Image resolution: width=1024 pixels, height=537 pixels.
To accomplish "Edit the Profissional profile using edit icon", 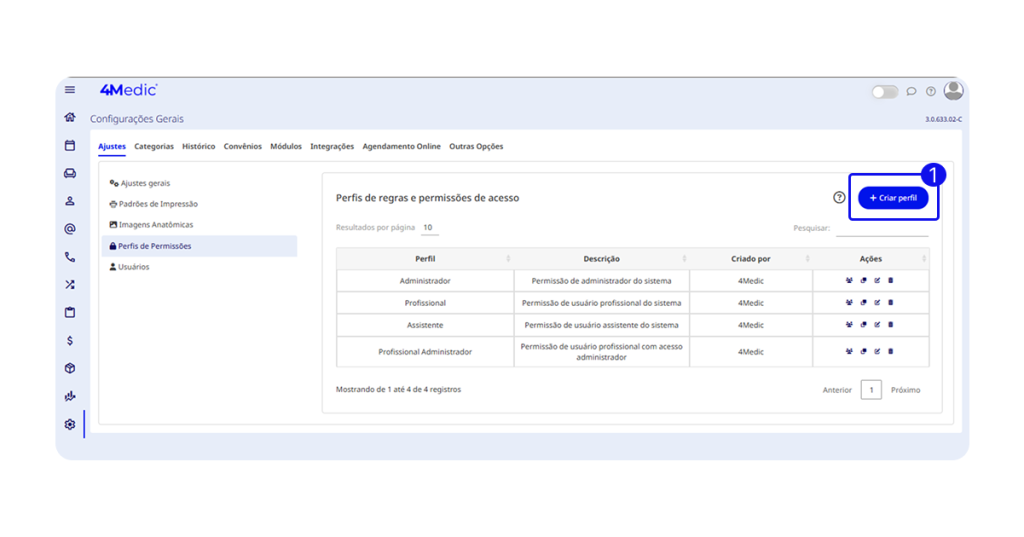I will tap(877, 303).
